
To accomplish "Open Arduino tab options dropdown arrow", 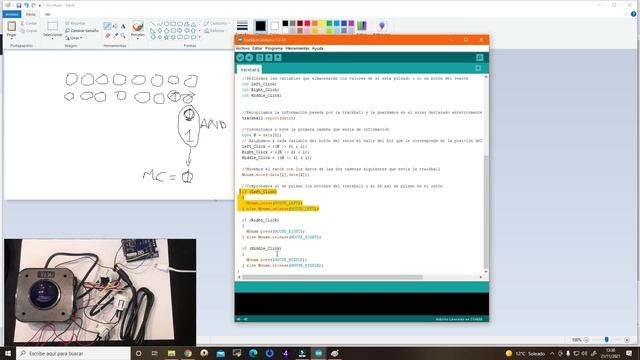I will [478, 68].
